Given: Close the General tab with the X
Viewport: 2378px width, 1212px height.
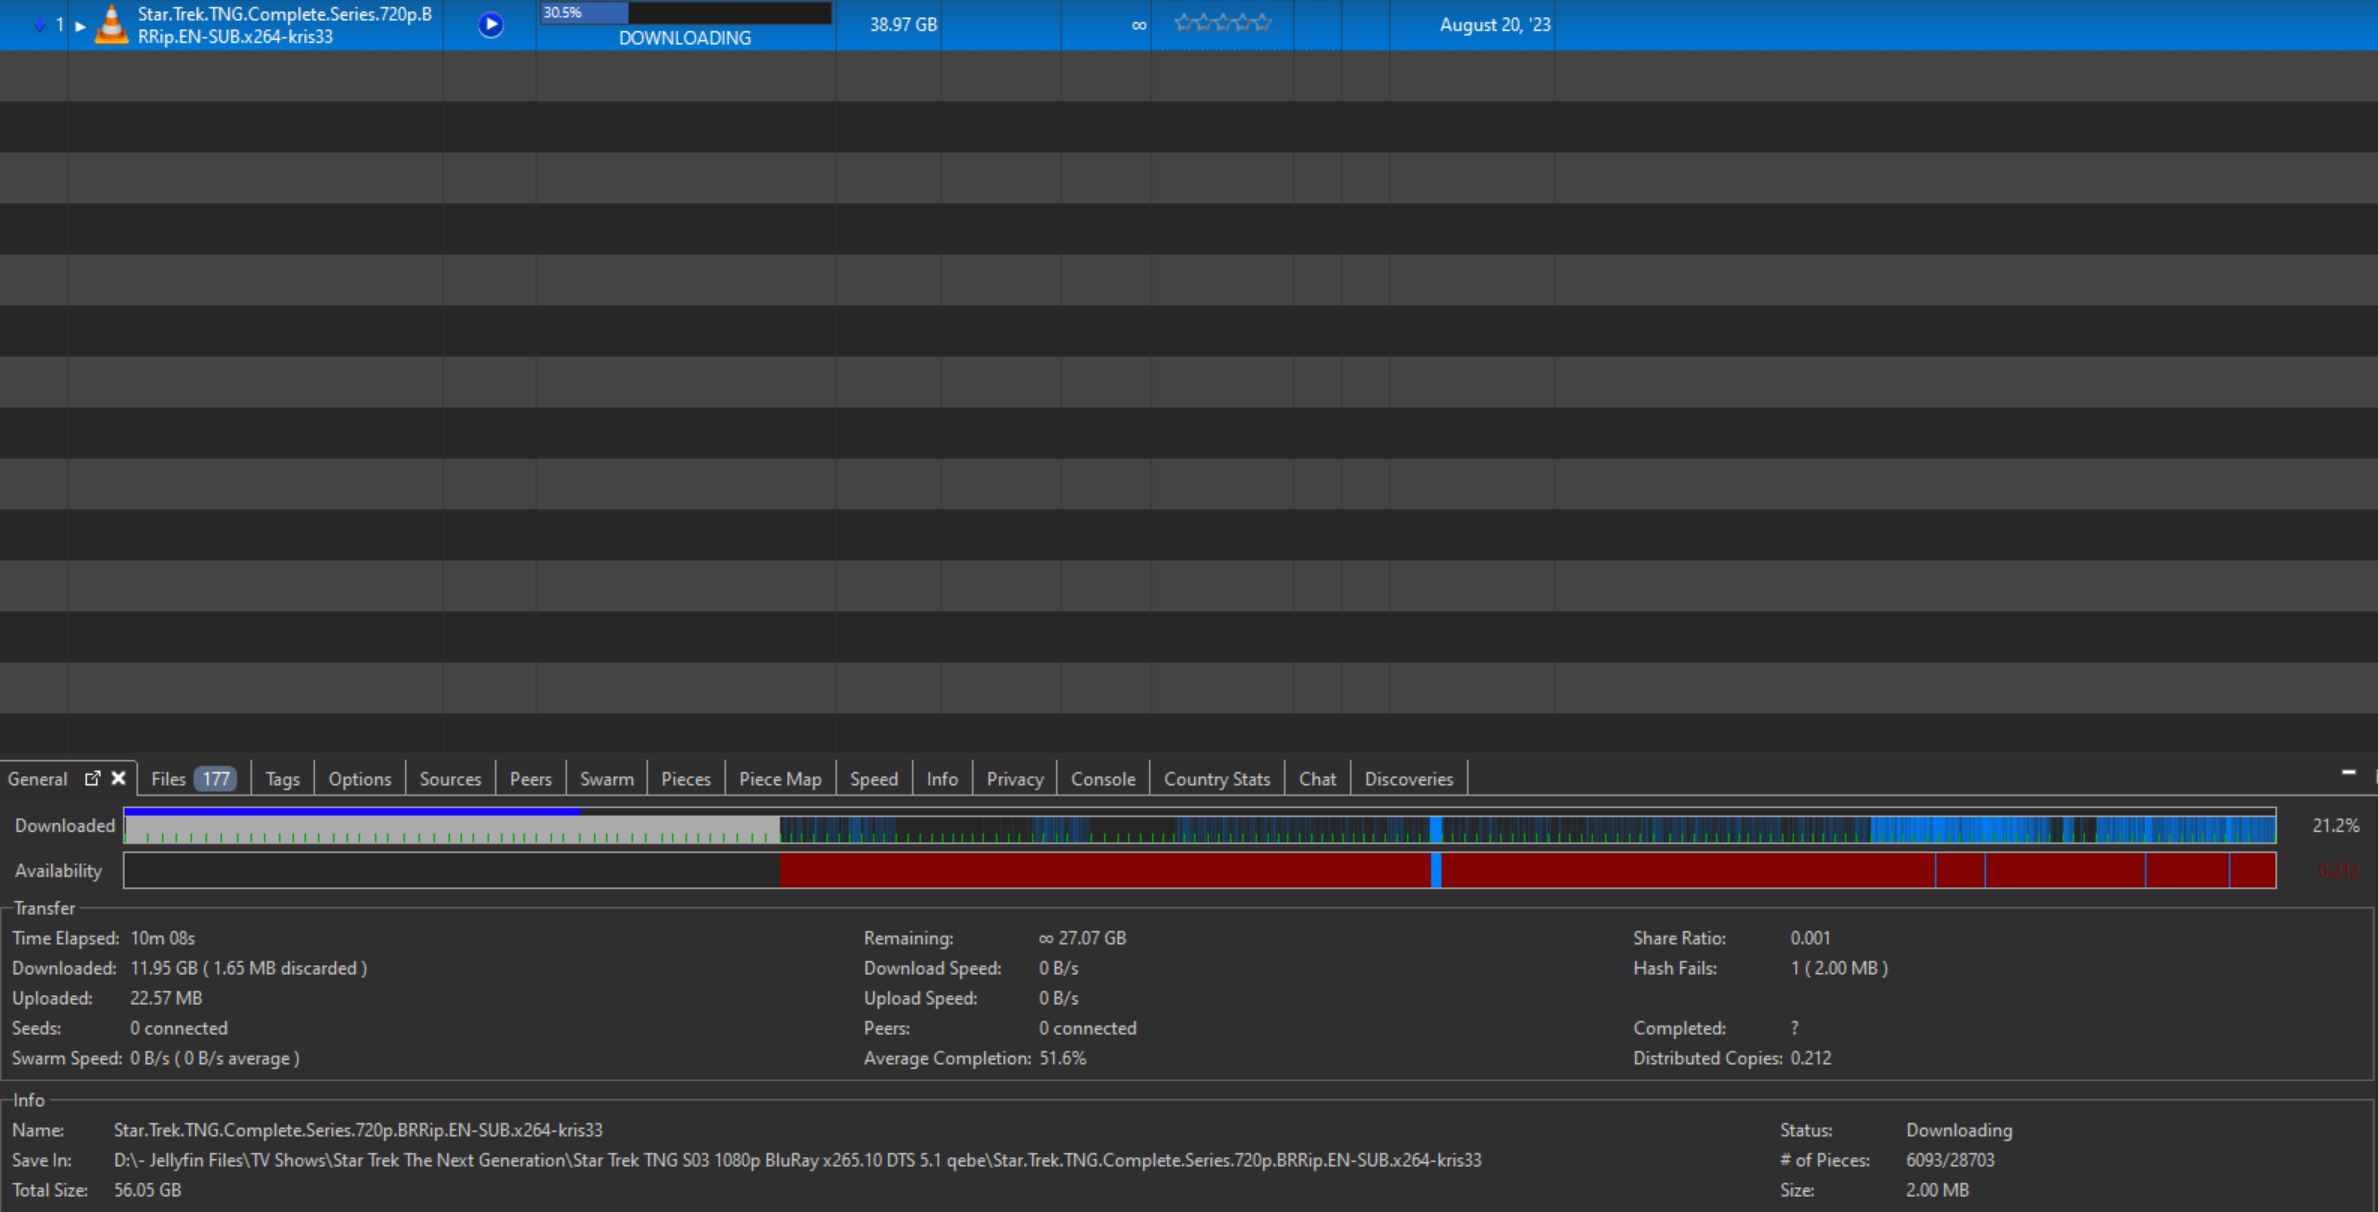Looking at the screenshot, I should pyautogui.click(x=118, y=778).
